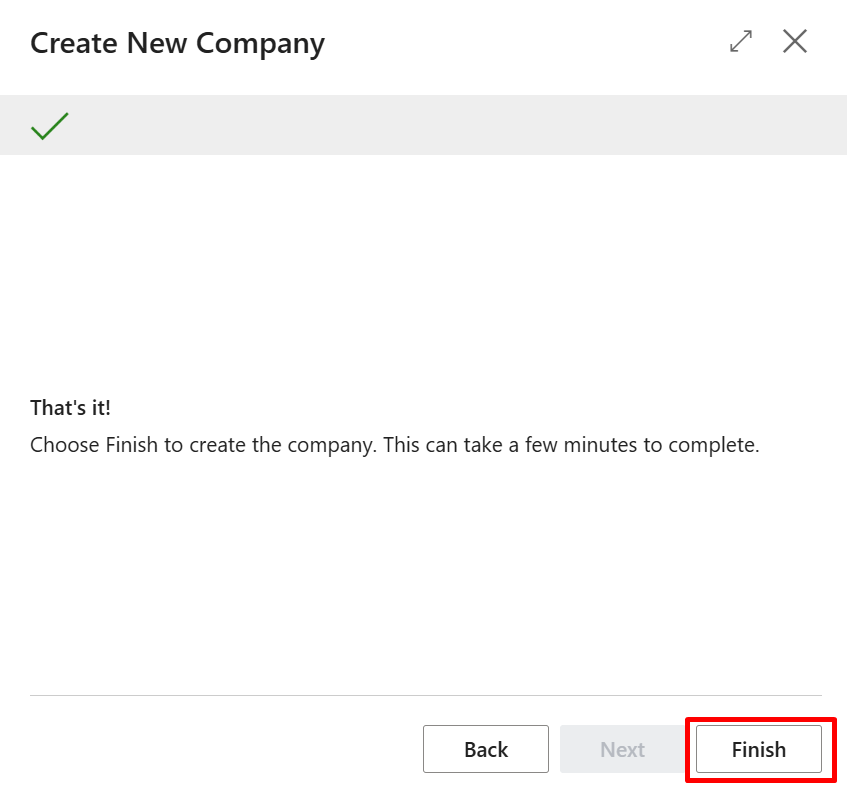Click the bold "That's it!" heading
Image resolution: width=847 pixels, height=803 pixels.
pyautogui.click(x=70, y=408)
